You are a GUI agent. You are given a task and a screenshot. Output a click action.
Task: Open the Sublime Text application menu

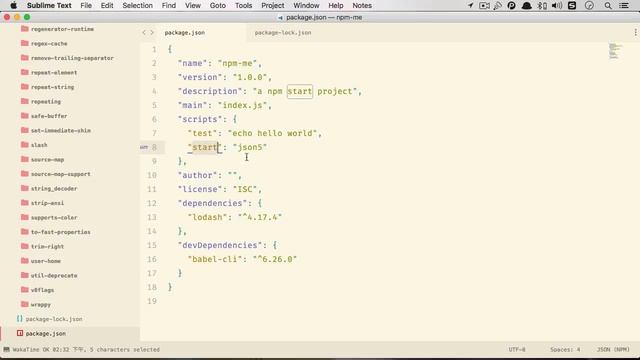coord(49,5)
